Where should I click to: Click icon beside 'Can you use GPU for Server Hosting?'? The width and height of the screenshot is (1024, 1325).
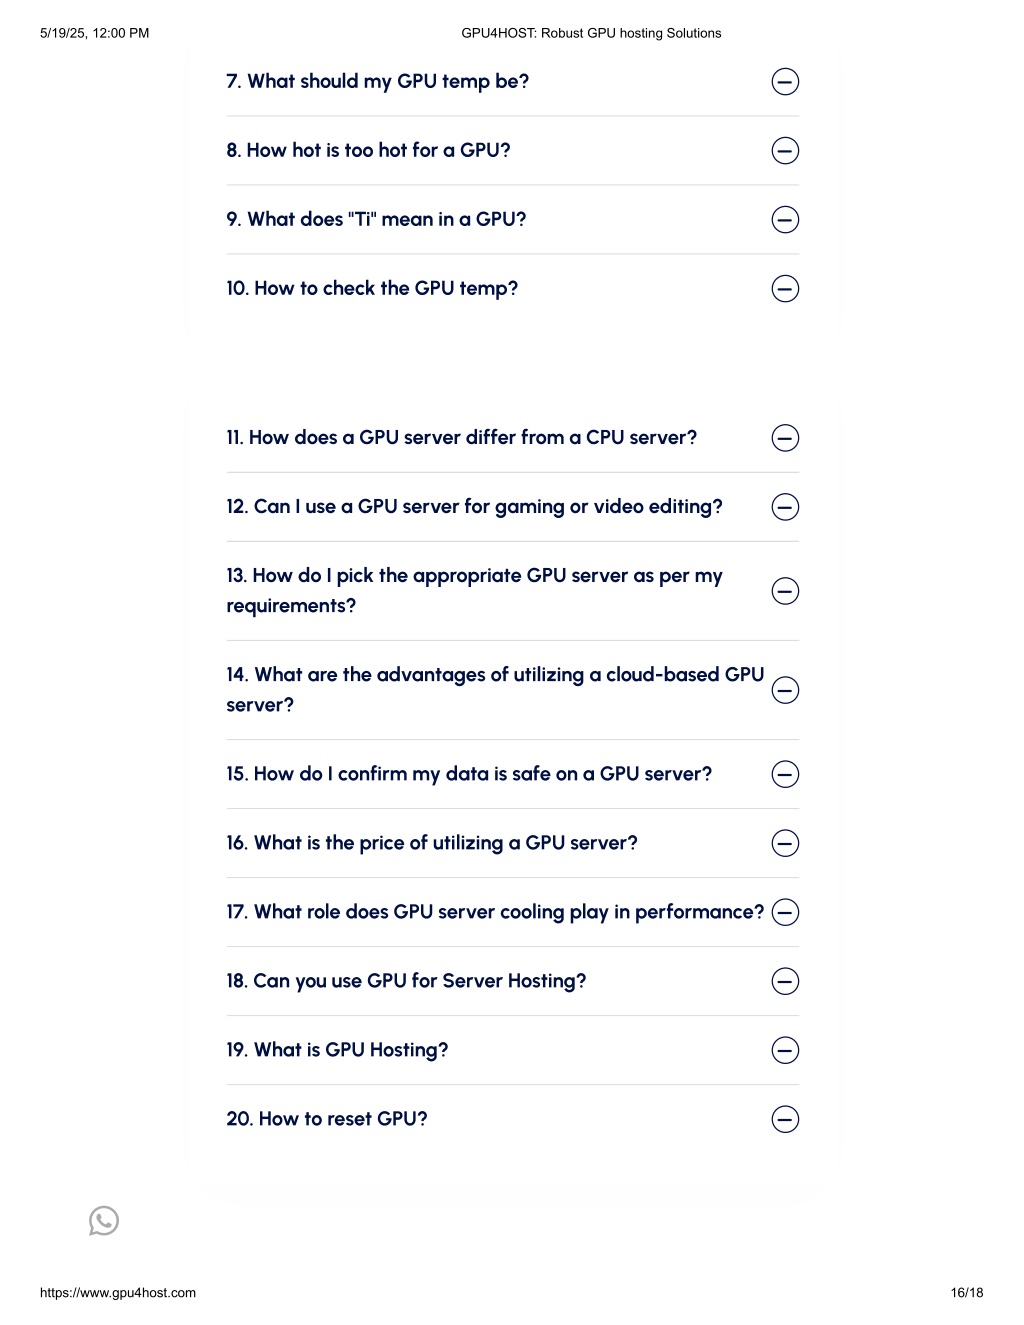[x=786, y=981]
